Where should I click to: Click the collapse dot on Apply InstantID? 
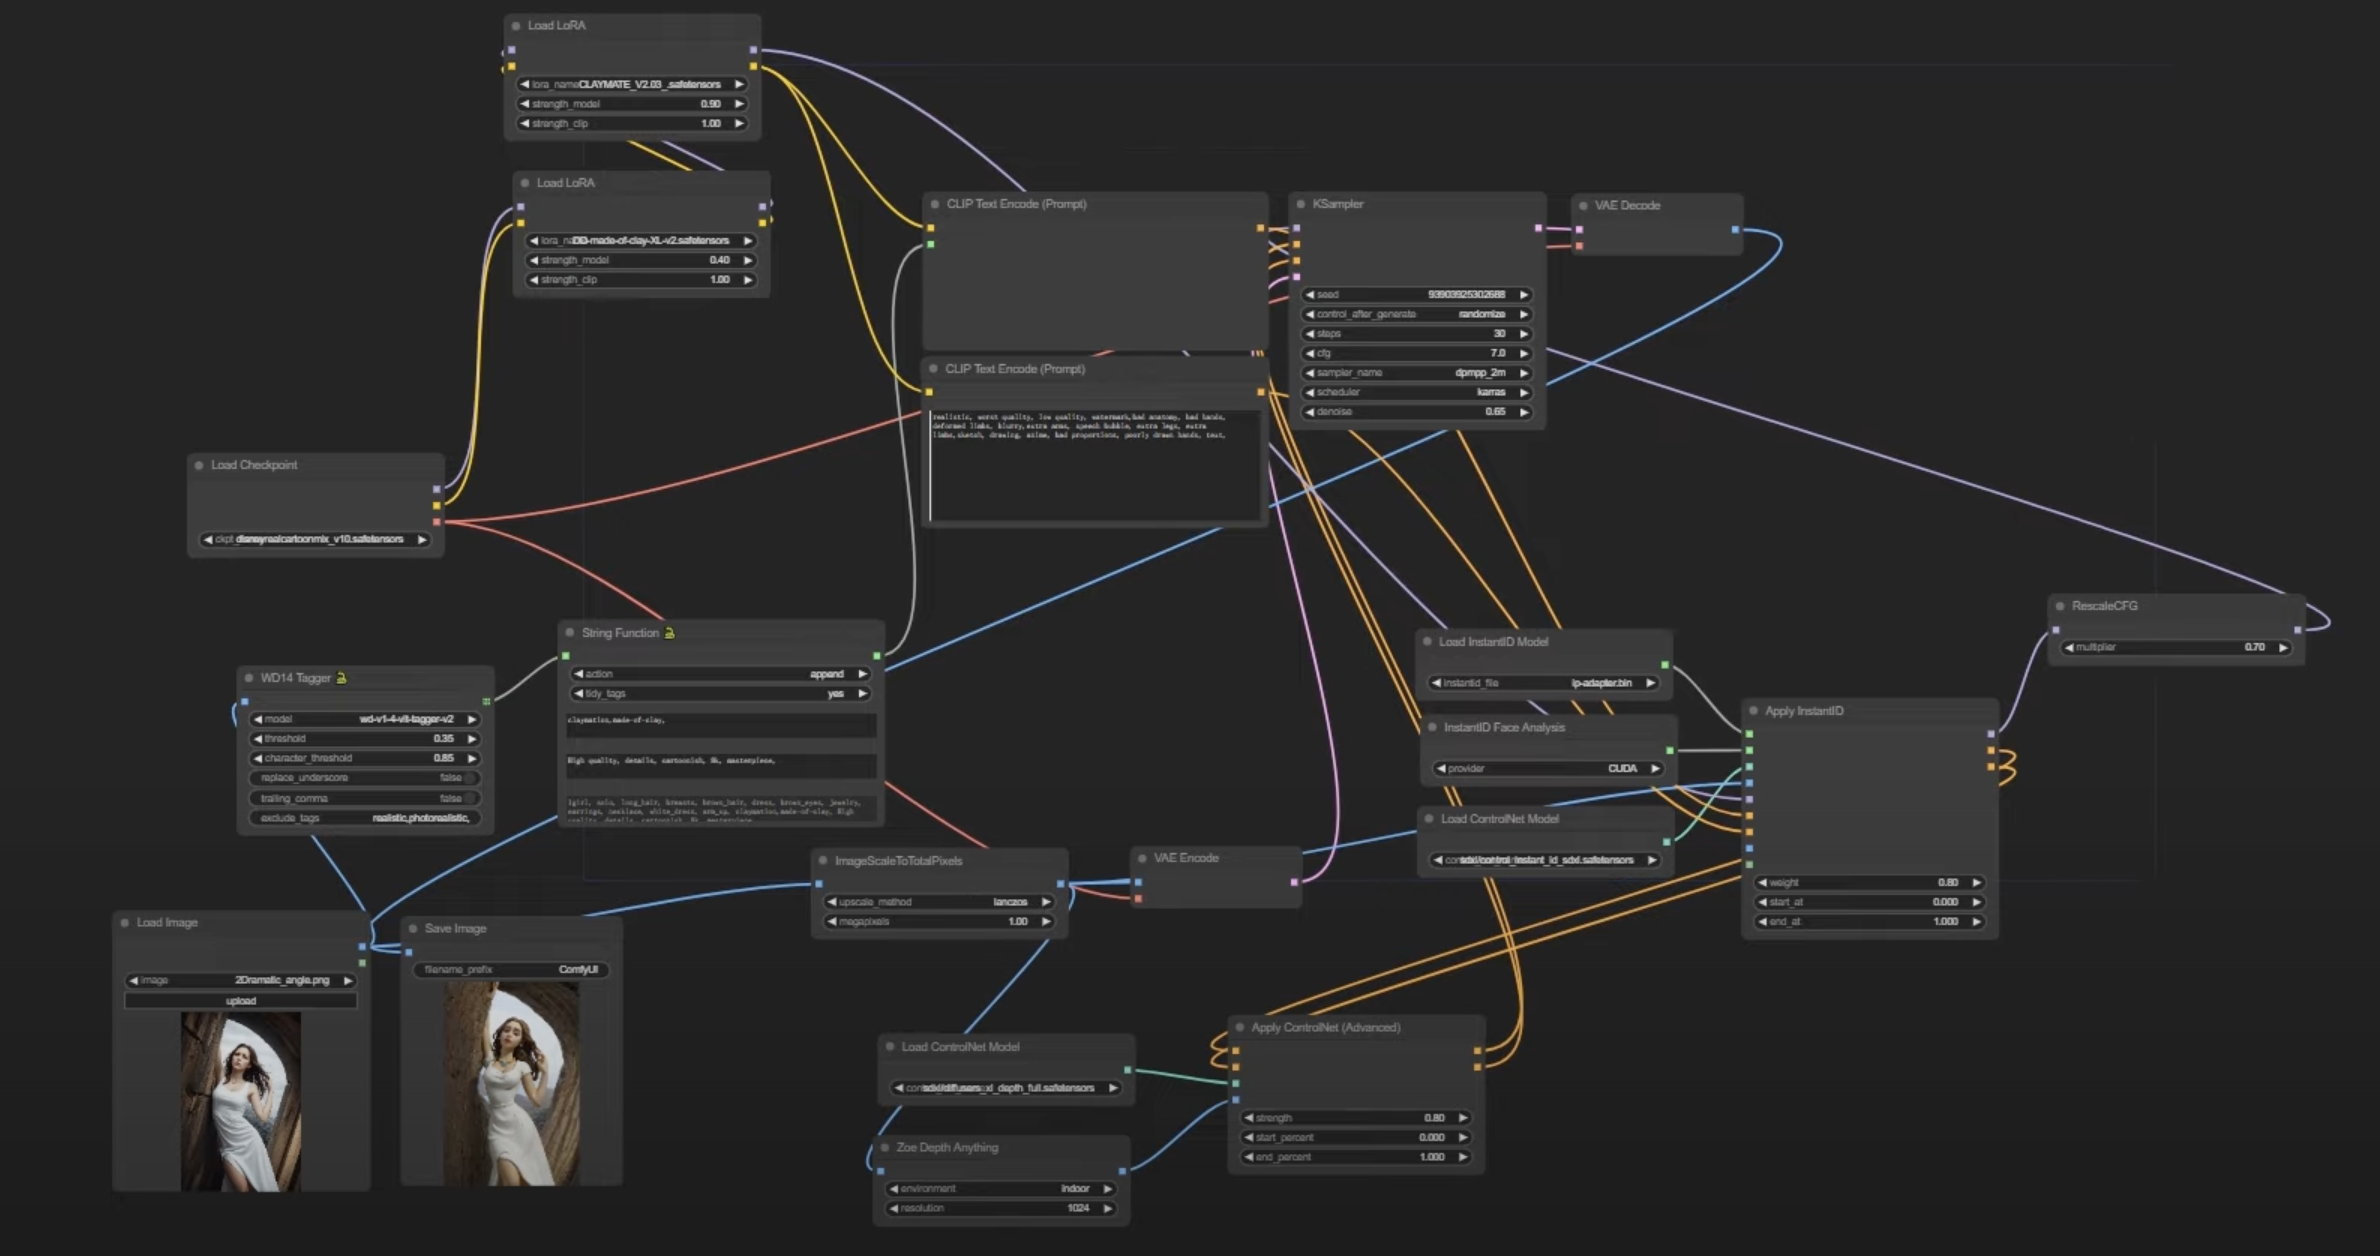[x=1753, y=711]
